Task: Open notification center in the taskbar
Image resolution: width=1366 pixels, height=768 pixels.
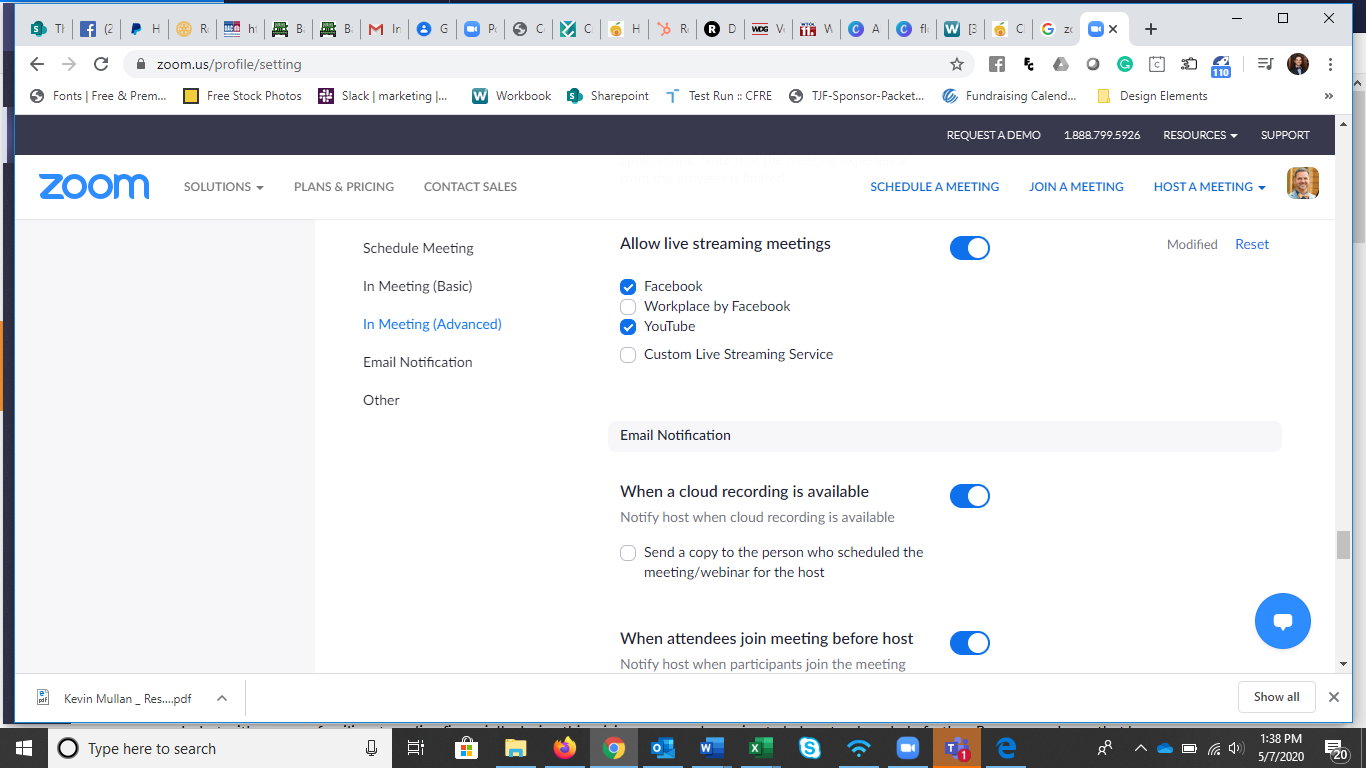Action: pos(1334,748)
